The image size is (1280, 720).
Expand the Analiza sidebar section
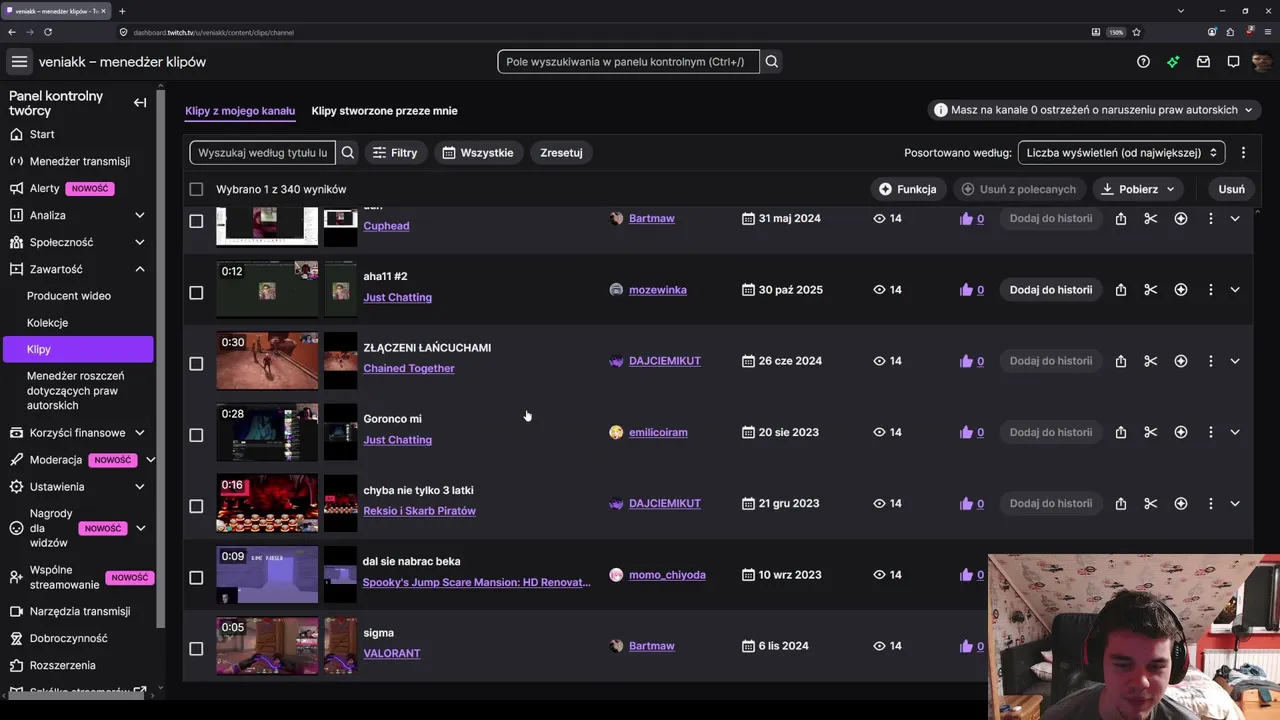coord(140,215)
